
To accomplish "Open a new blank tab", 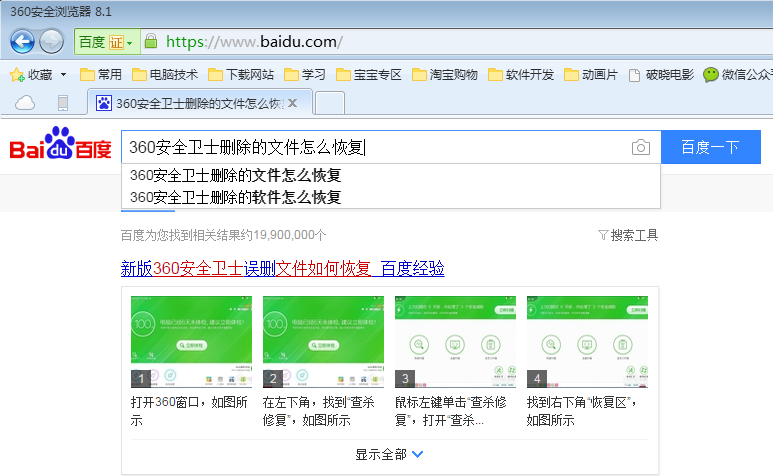I will tap(329, 103).
